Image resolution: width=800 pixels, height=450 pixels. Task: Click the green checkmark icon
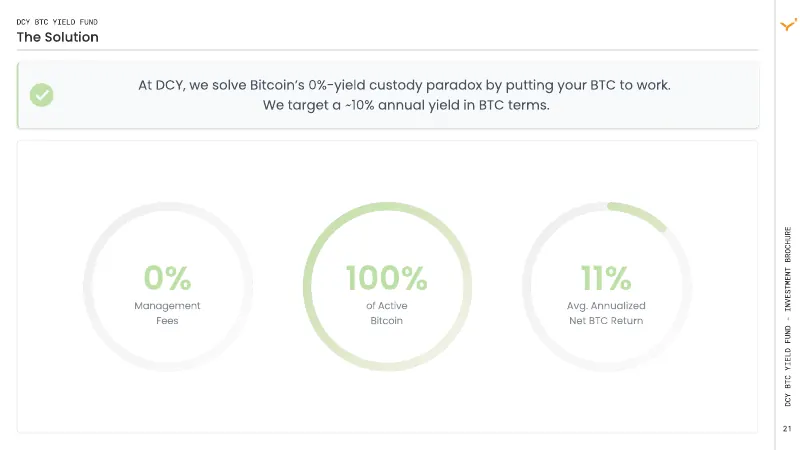pyautogui.click(x=41, y=95)
